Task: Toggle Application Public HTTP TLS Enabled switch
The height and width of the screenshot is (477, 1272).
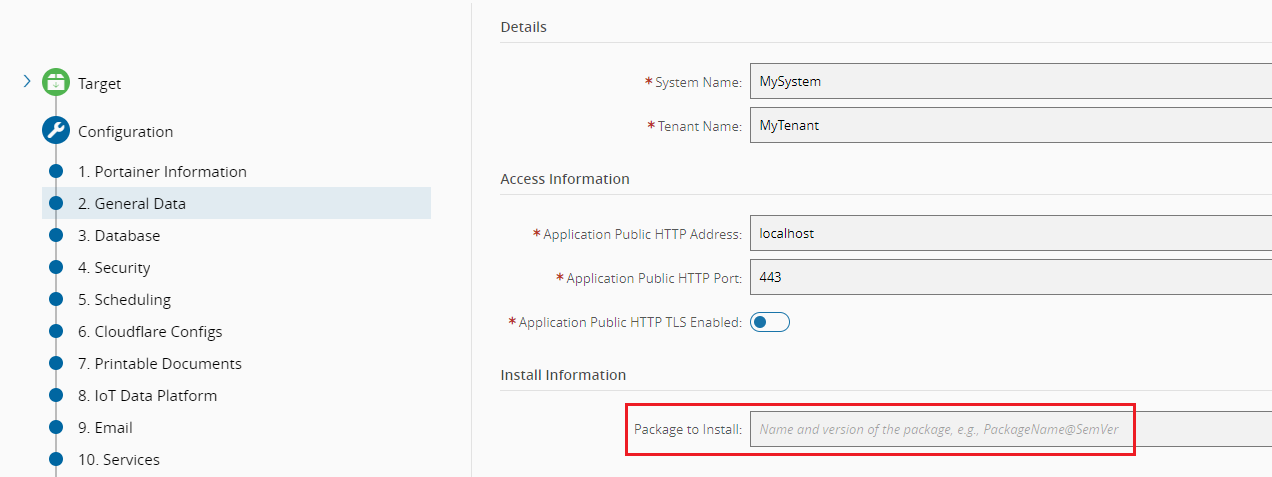Action: (769, 322)
